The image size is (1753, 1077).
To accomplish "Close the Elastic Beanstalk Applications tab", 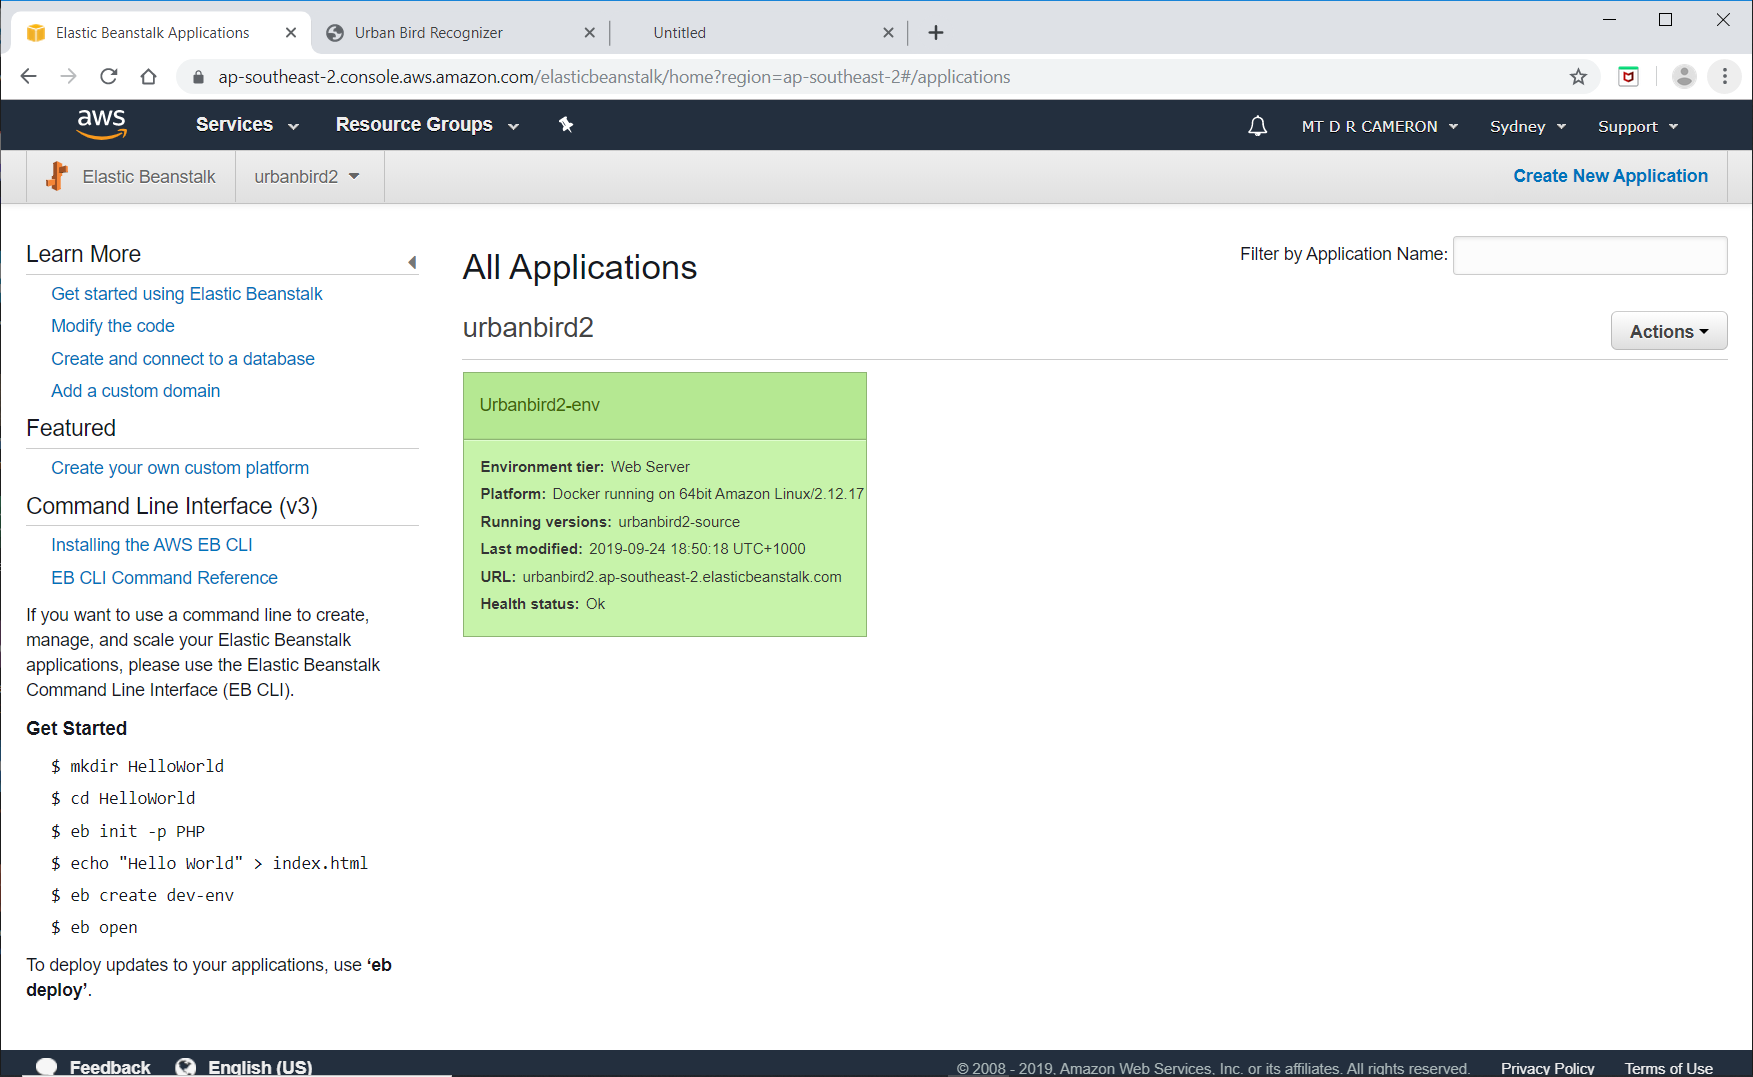I will (291, 32).
